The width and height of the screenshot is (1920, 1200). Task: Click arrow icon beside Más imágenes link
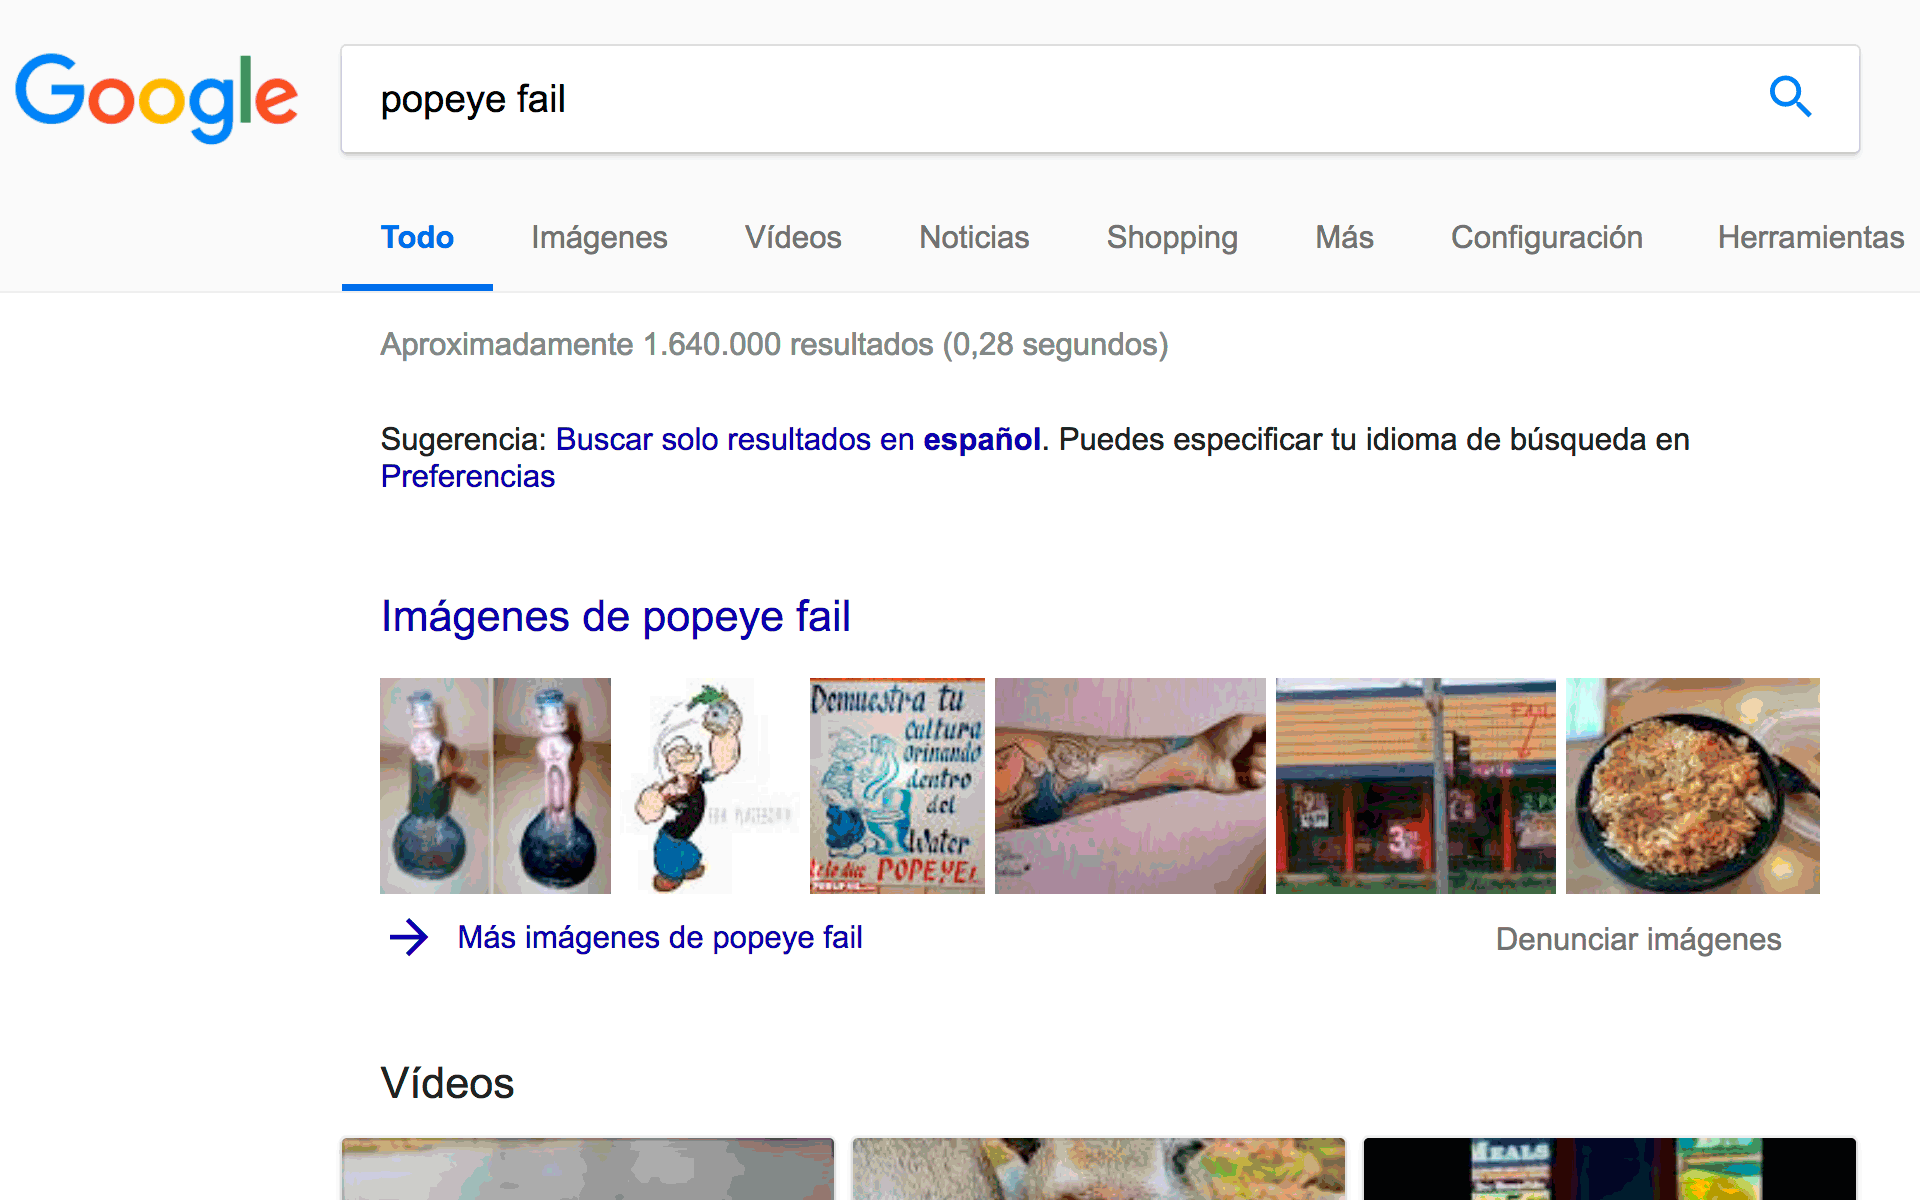click(x=408, y=938)
